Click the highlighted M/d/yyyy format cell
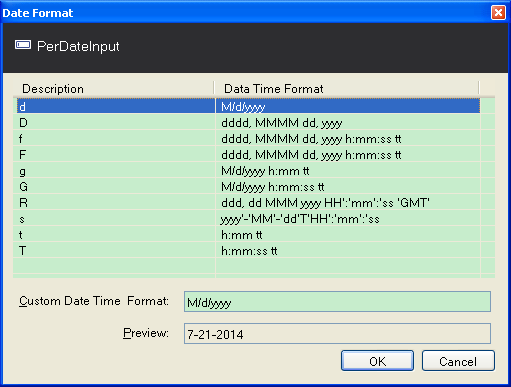This screenshot has height=387, width=511. tap(348, 106)
